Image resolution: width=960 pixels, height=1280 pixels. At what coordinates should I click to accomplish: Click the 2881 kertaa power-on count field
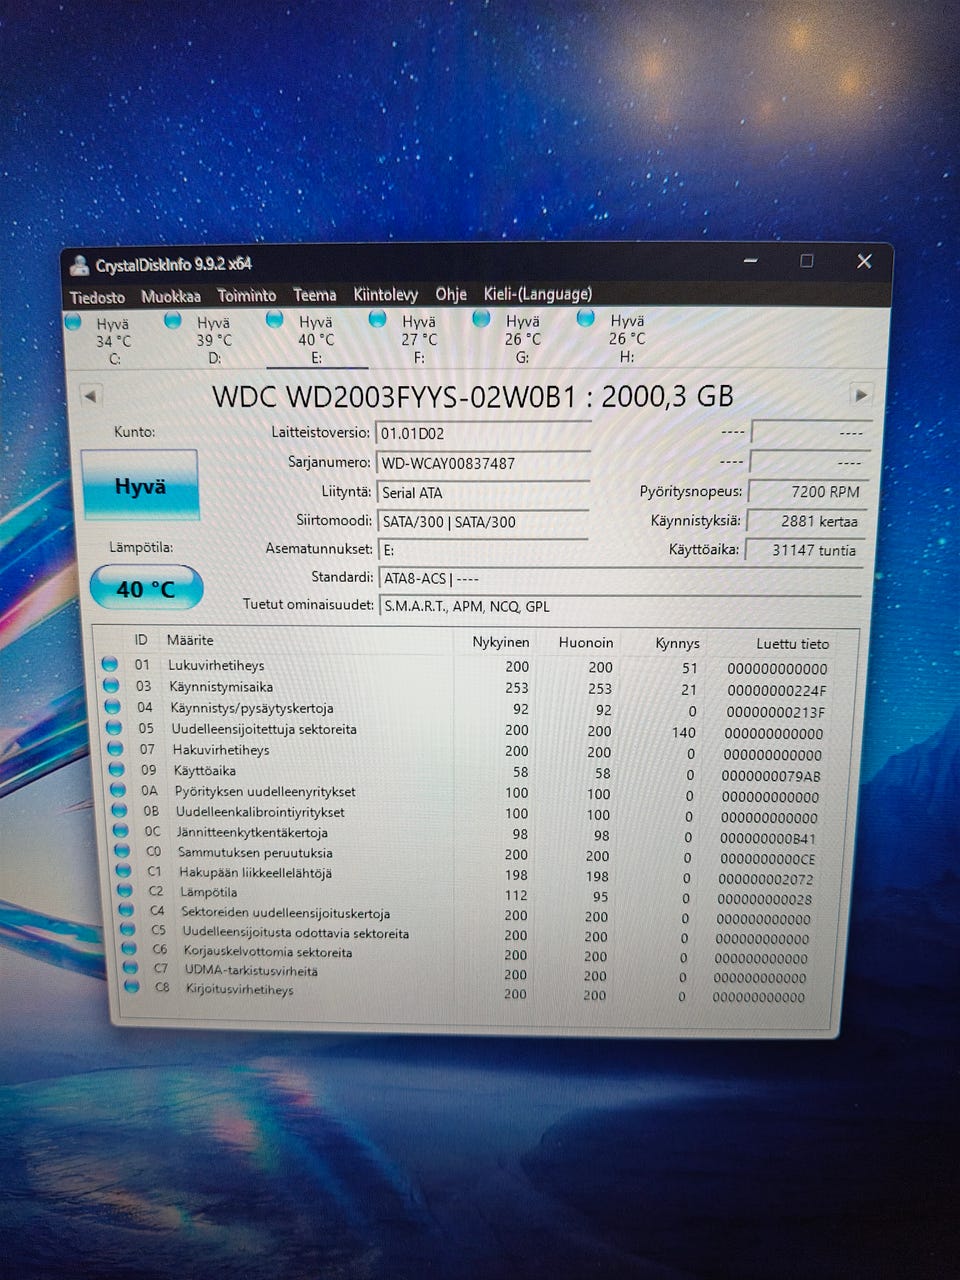[807, 520]
